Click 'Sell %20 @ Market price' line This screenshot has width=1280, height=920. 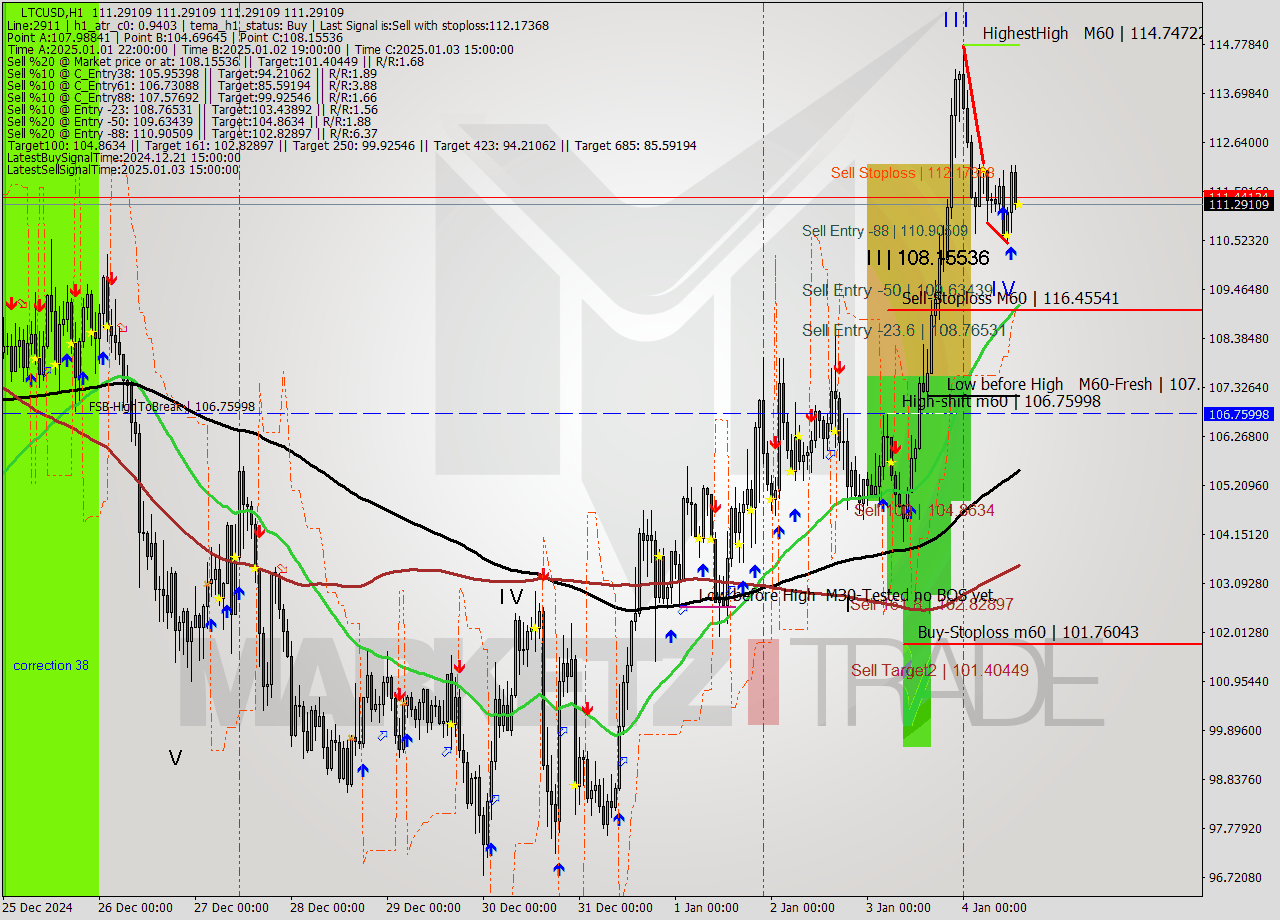pos(215,61)
